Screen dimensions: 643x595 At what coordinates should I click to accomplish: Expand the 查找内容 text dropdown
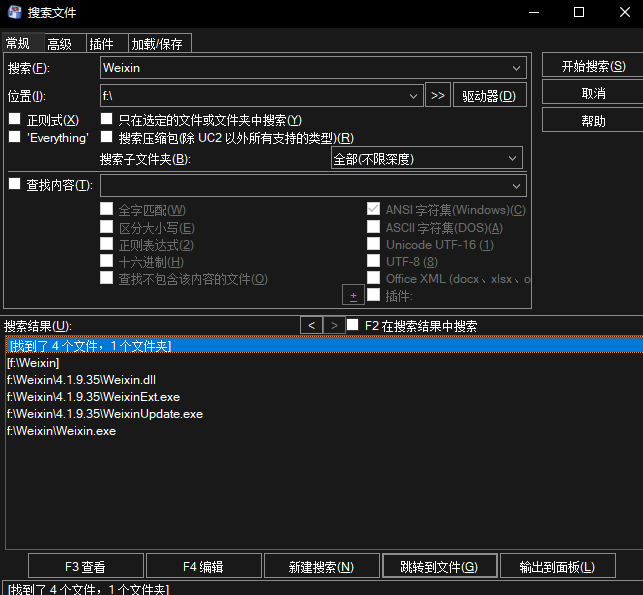pos(516,186)
